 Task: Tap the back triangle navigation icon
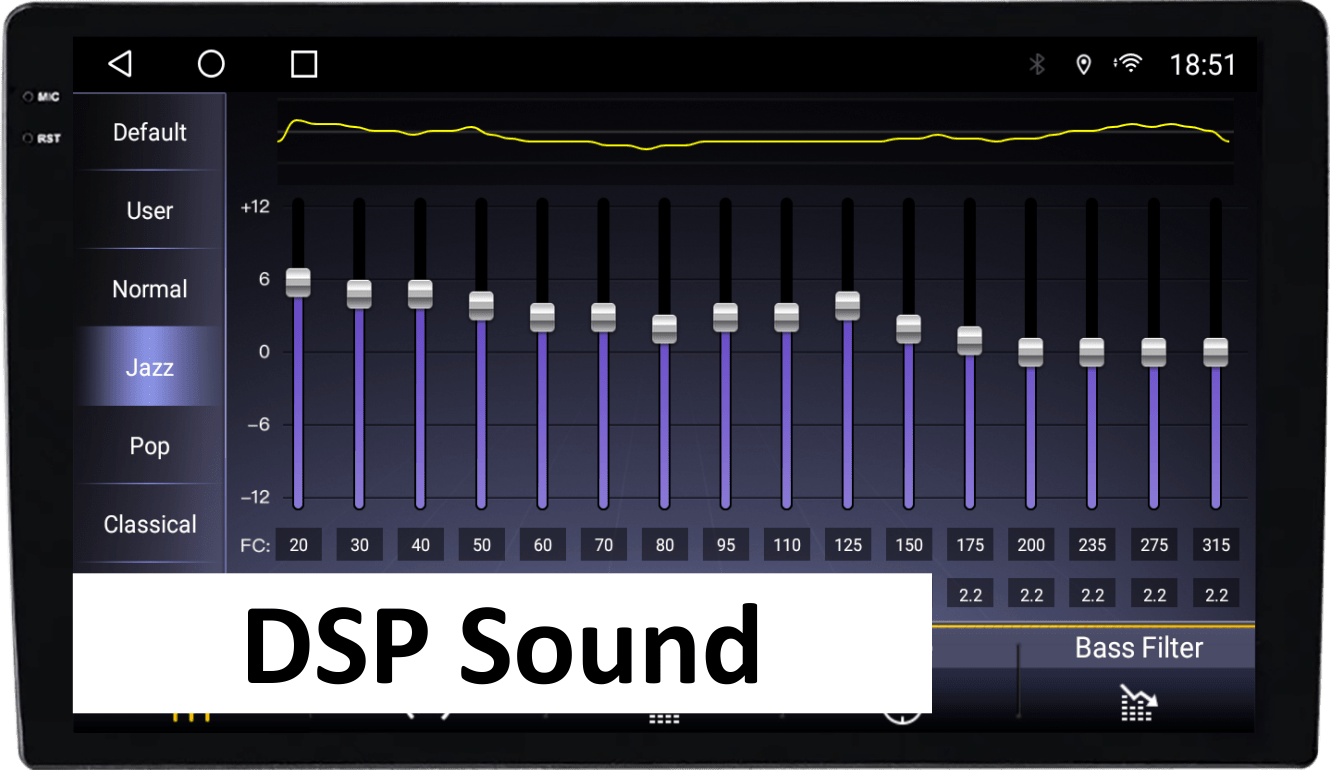[120, 64]
